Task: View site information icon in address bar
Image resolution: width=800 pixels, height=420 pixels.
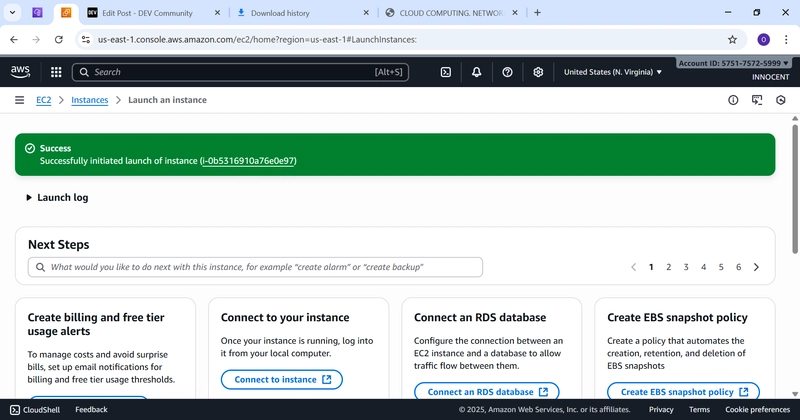Action: tap(86, 39)
